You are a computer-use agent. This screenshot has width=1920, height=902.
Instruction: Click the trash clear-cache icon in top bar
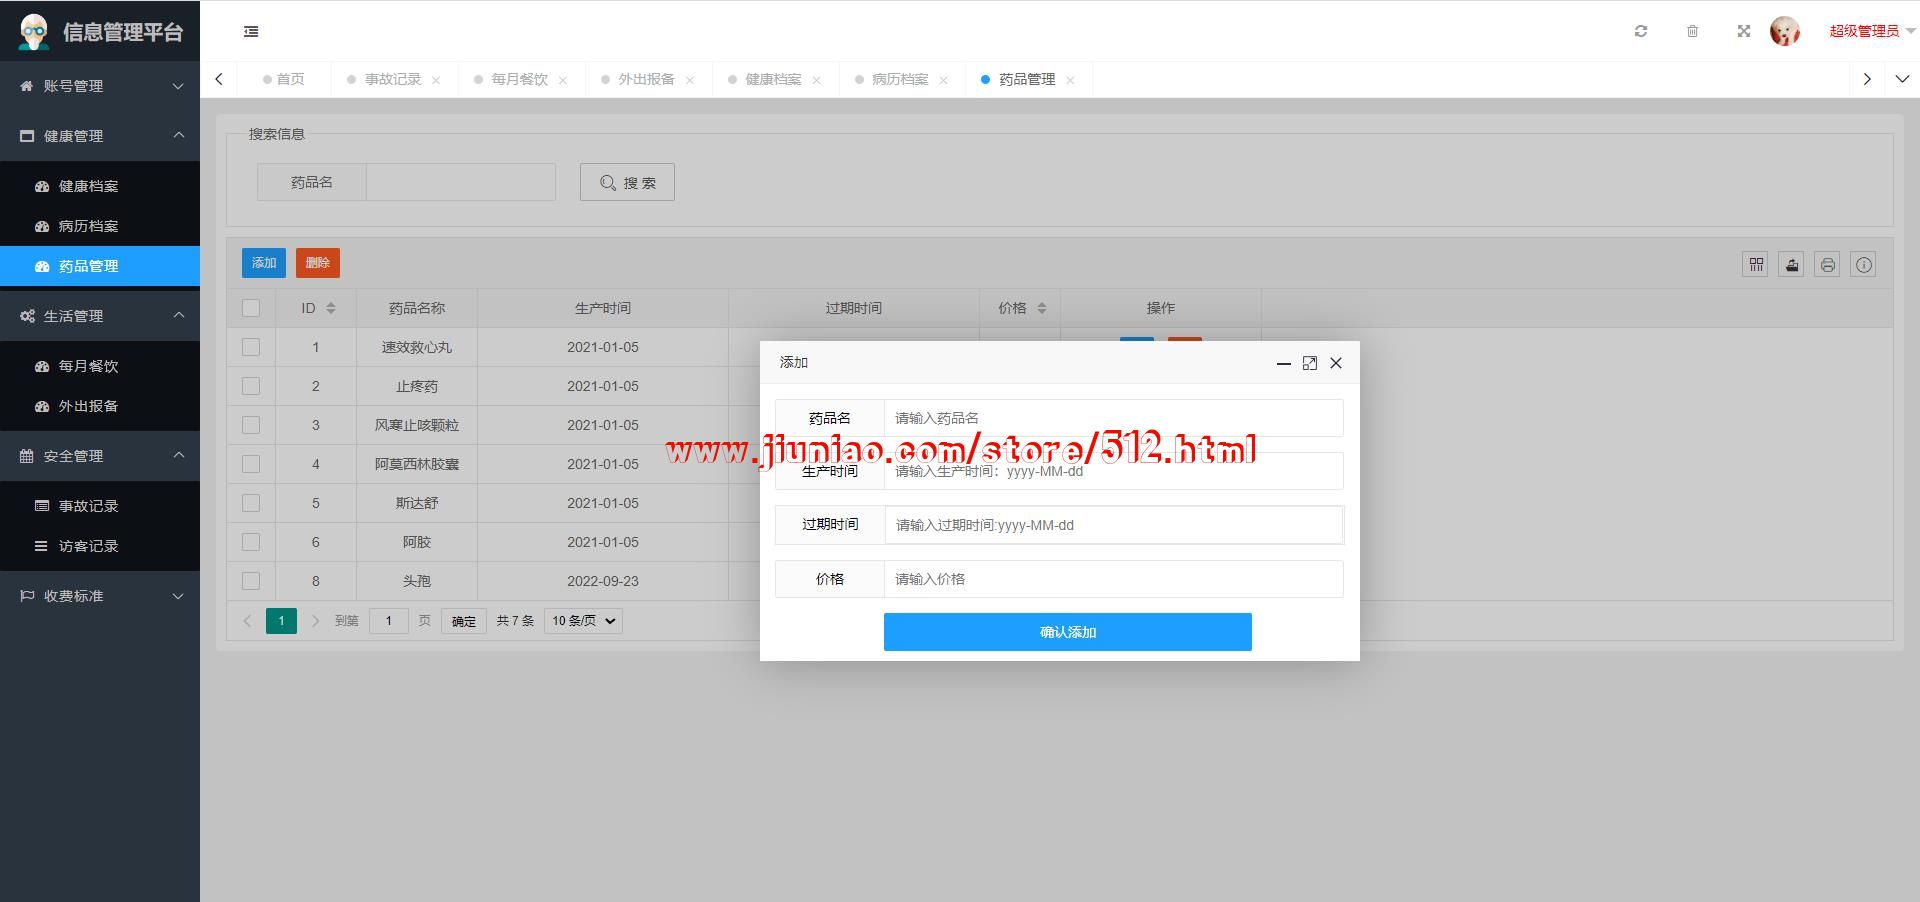(1692, 31)
